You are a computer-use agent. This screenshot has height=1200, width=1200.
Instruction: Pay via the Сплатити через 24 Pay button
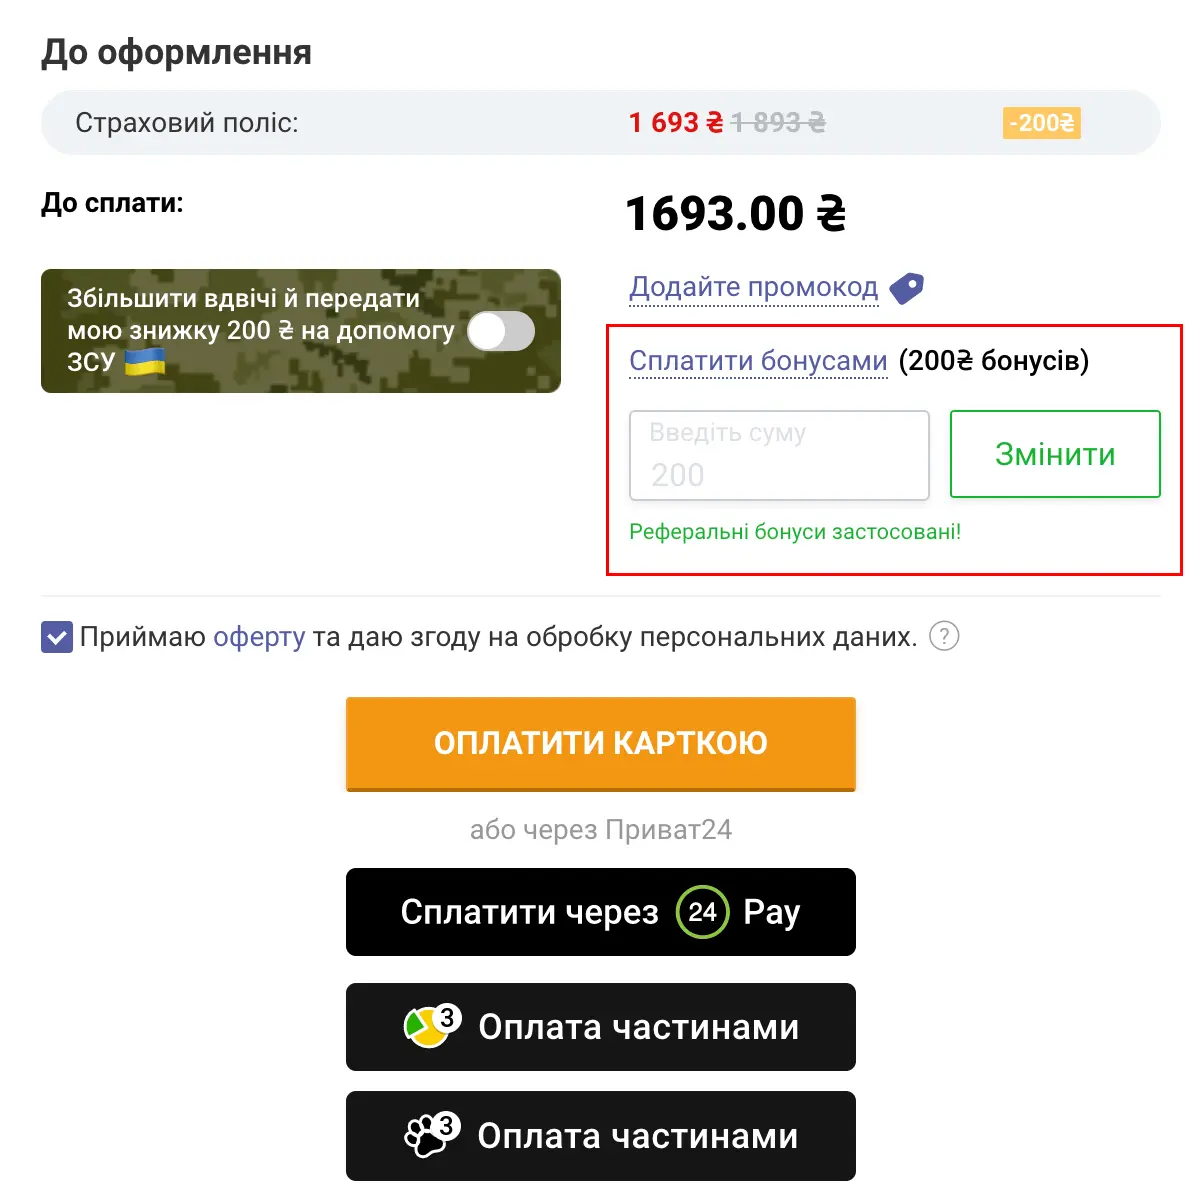coord(601,912)
